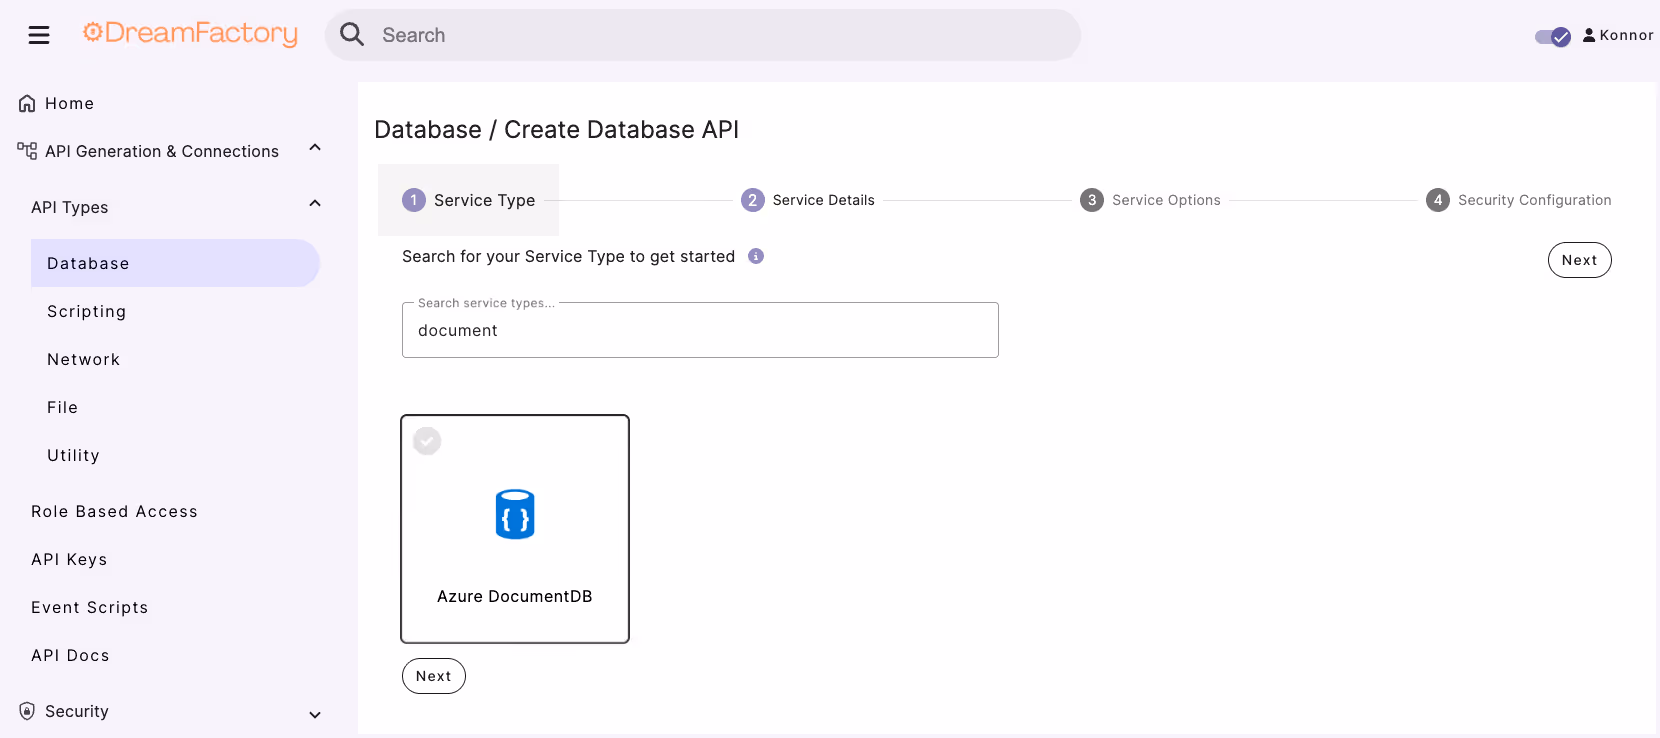Go to the Service Details step
Screen dimensions: 1660x738
pos(808,200)
